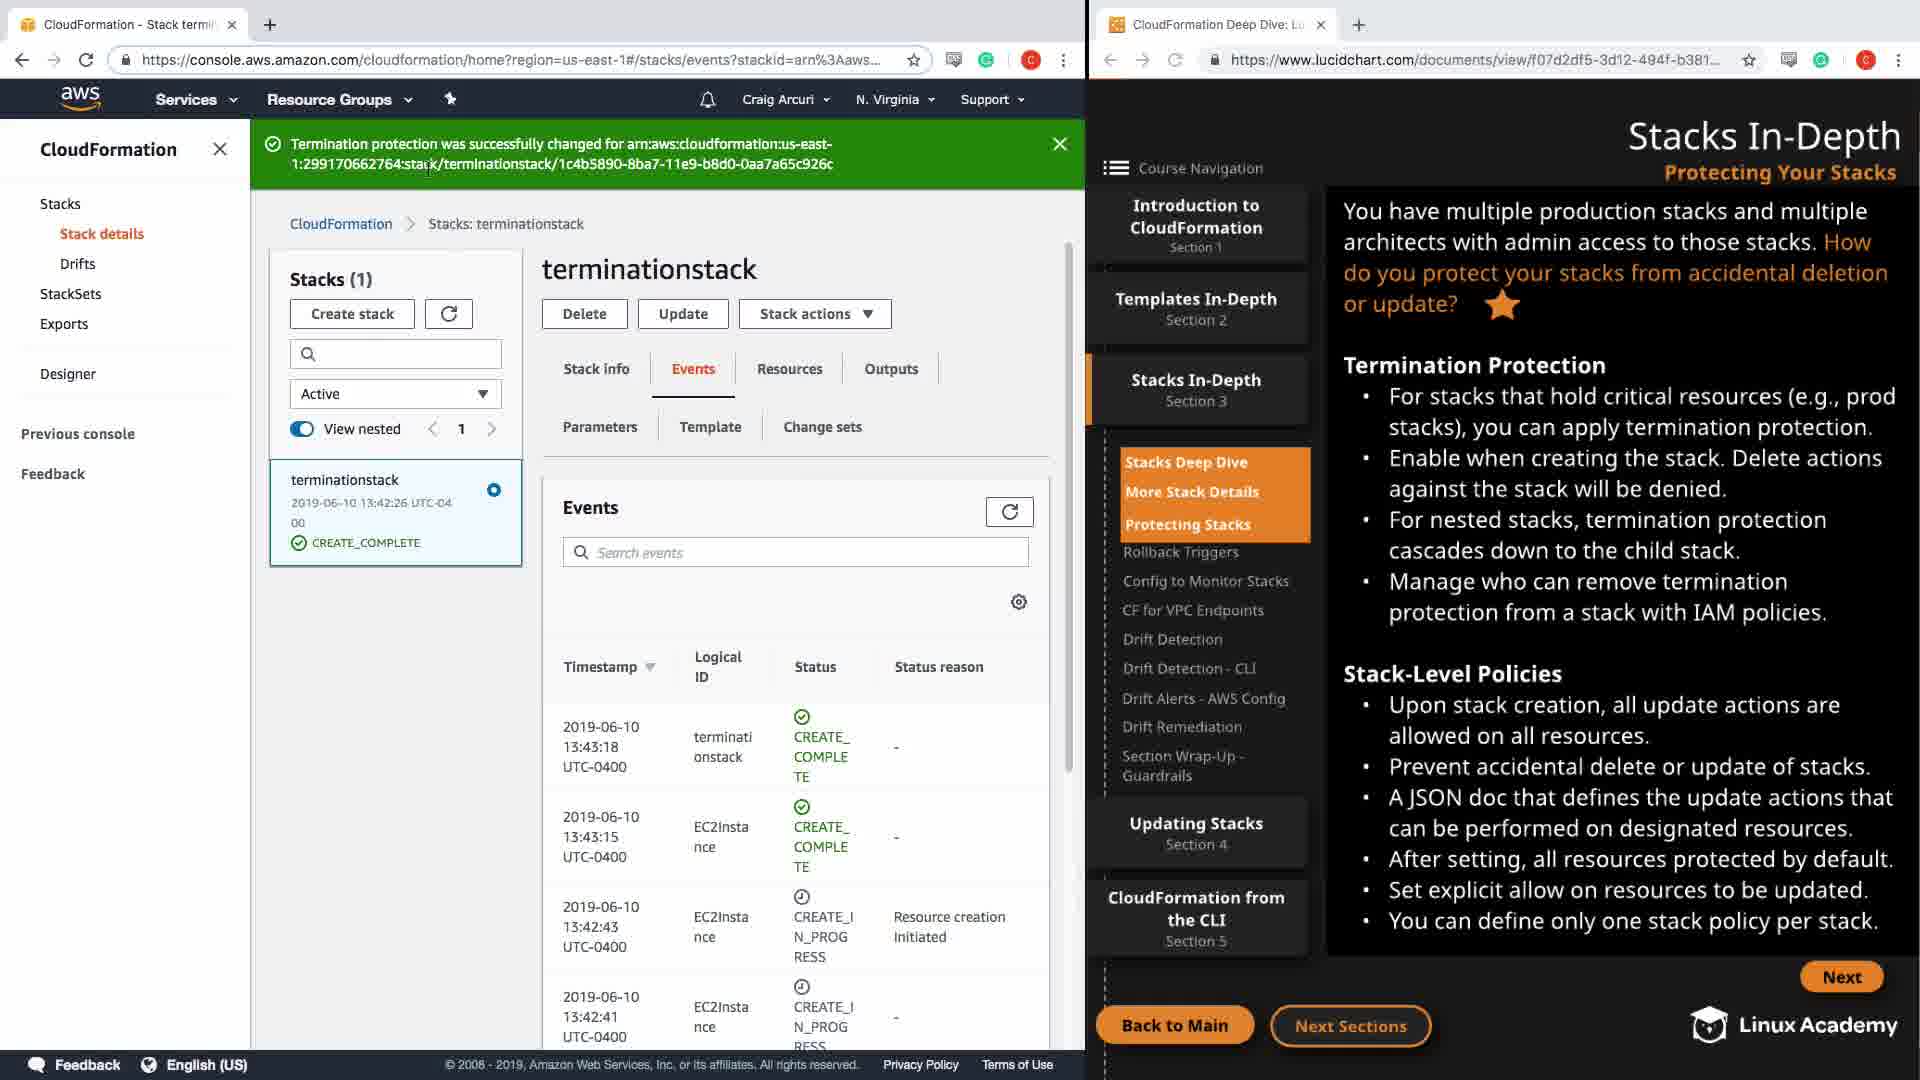Image resolution: width=1920 pixels, height=1080 pixels.
Task: Open Events table settings gear
Action: click(x=1018, y=602)
